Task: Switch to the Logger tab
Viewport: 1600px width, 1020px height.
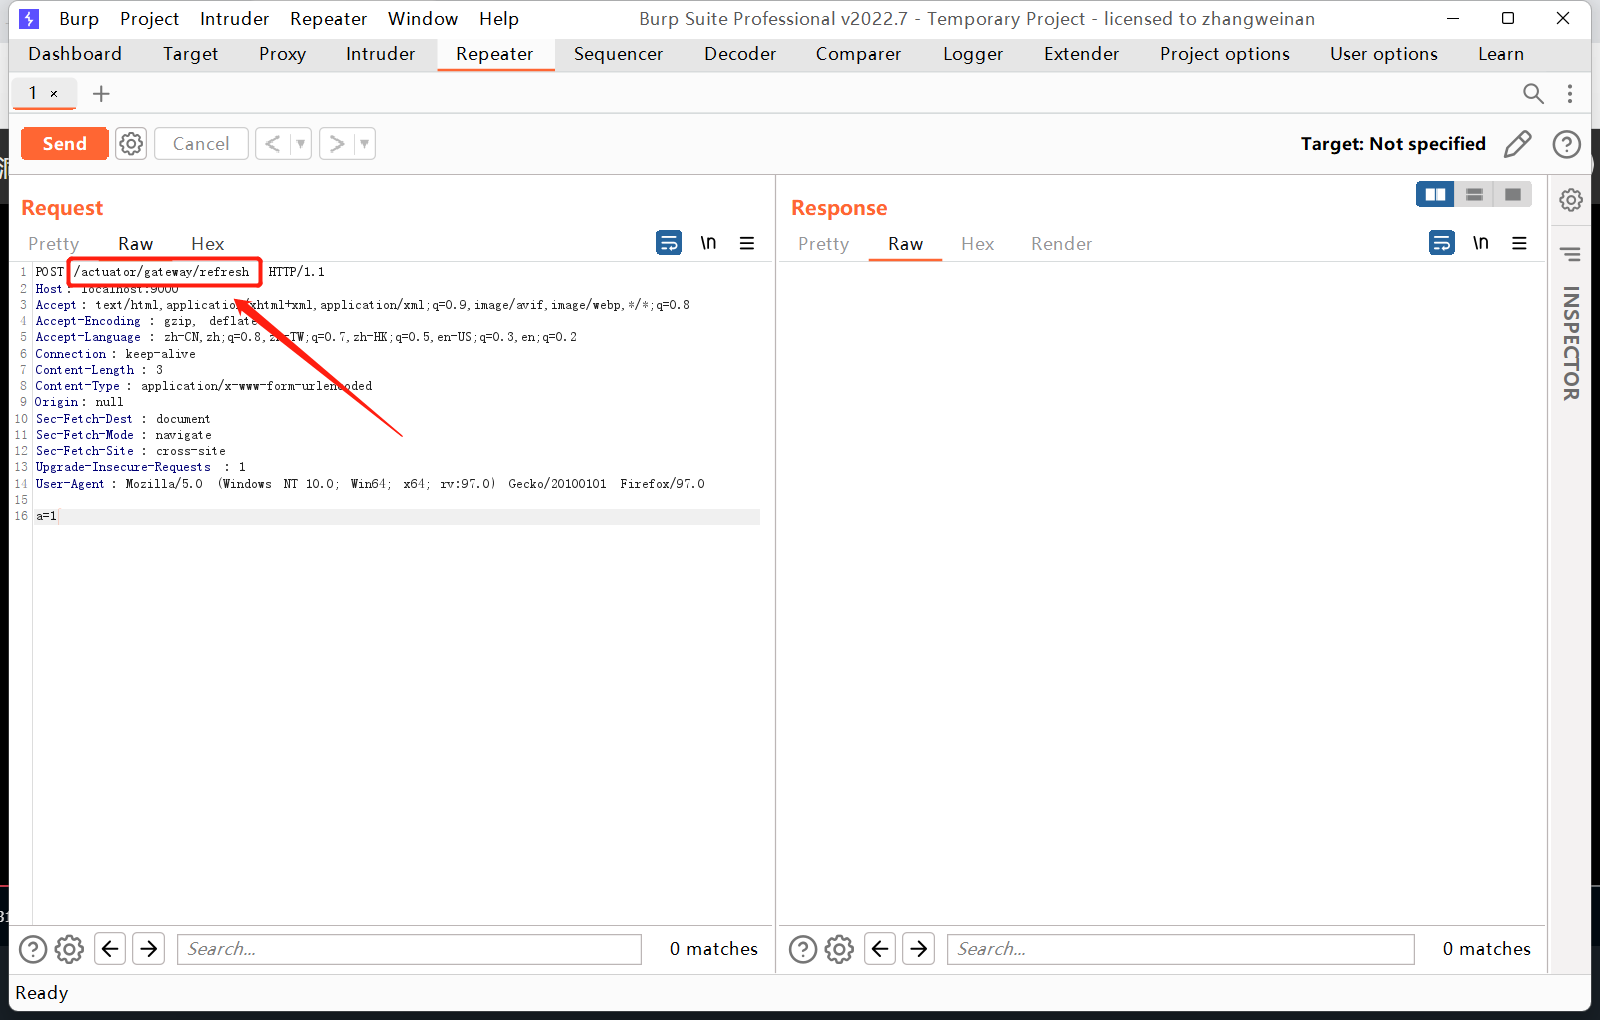Action: [x=973, y=54]
